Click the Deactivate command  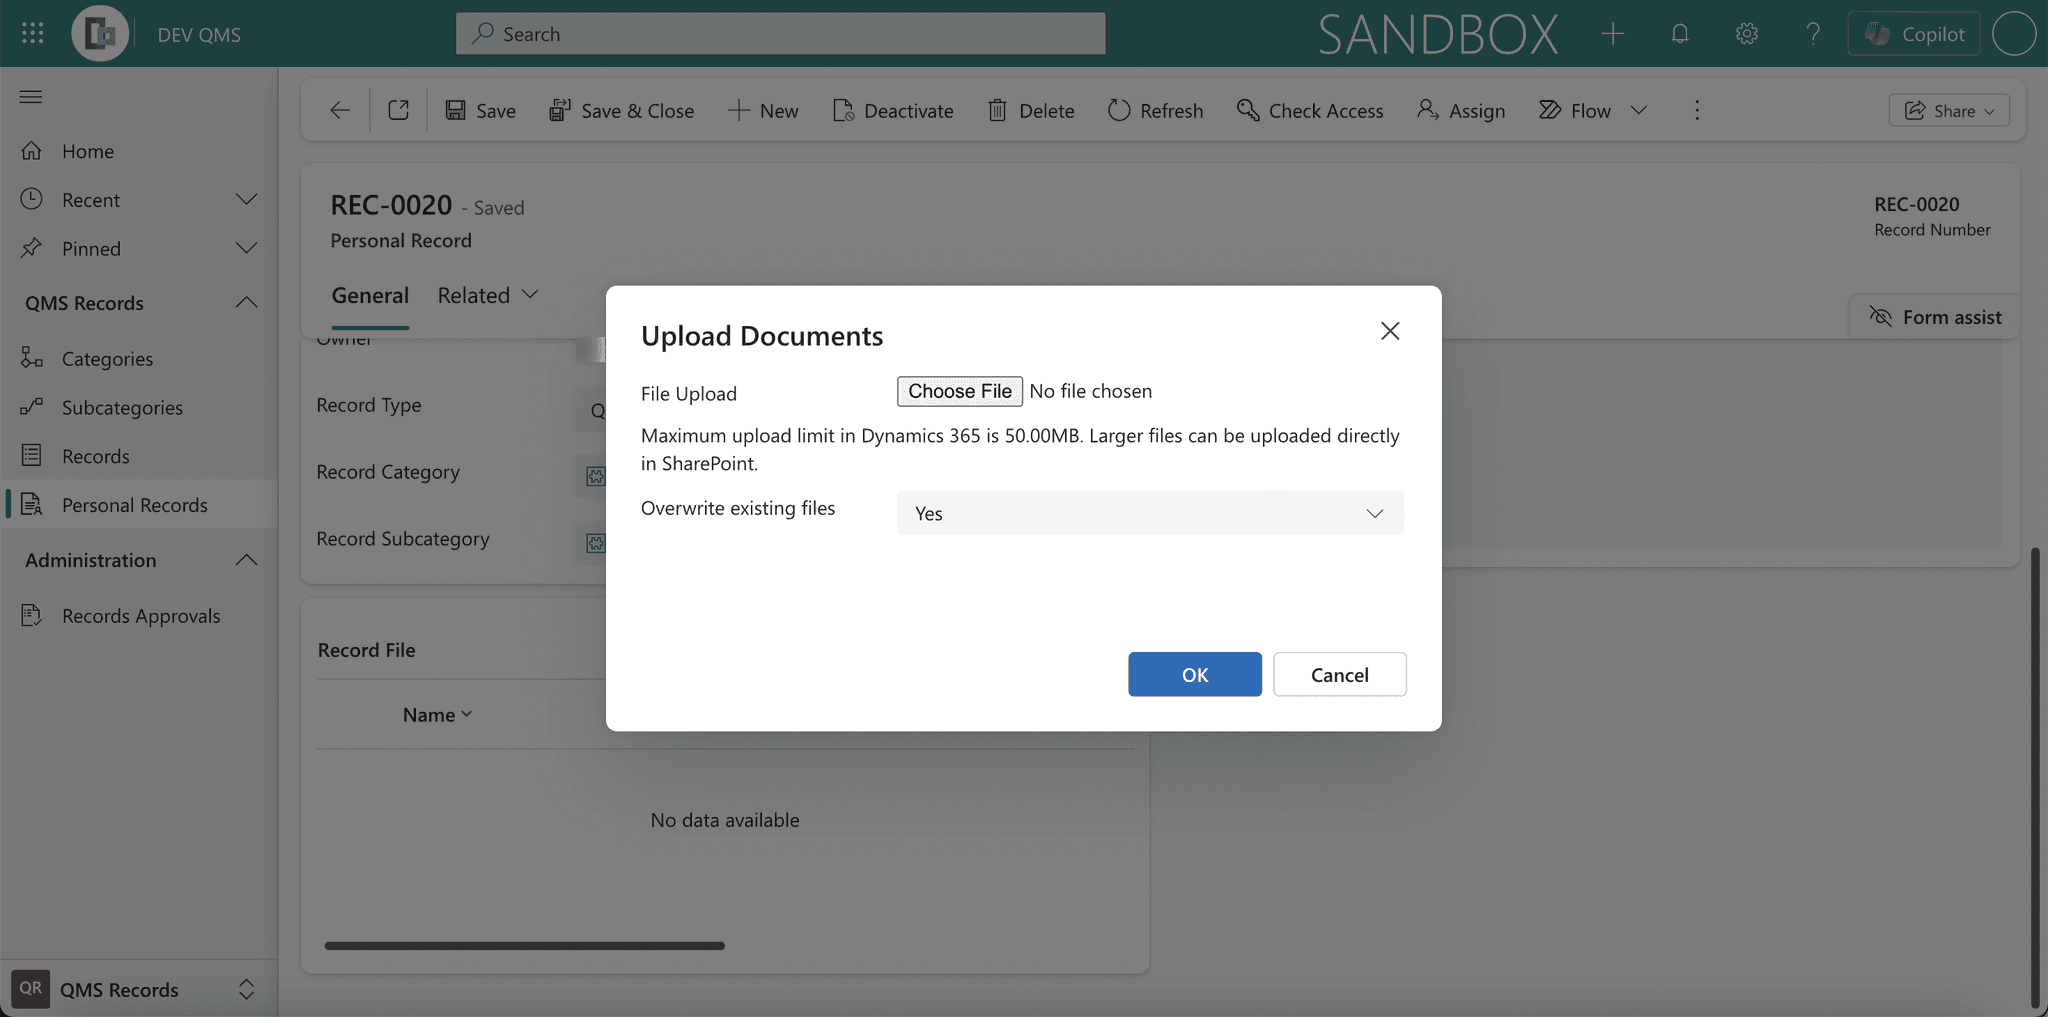893,110
